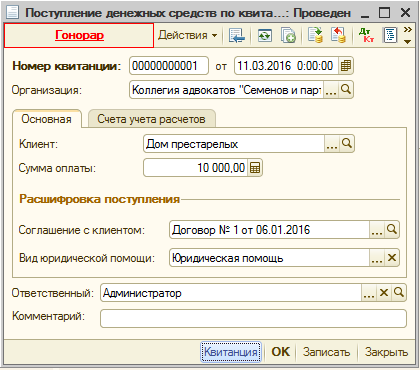Click the Закрыть button

click(386, 352)
